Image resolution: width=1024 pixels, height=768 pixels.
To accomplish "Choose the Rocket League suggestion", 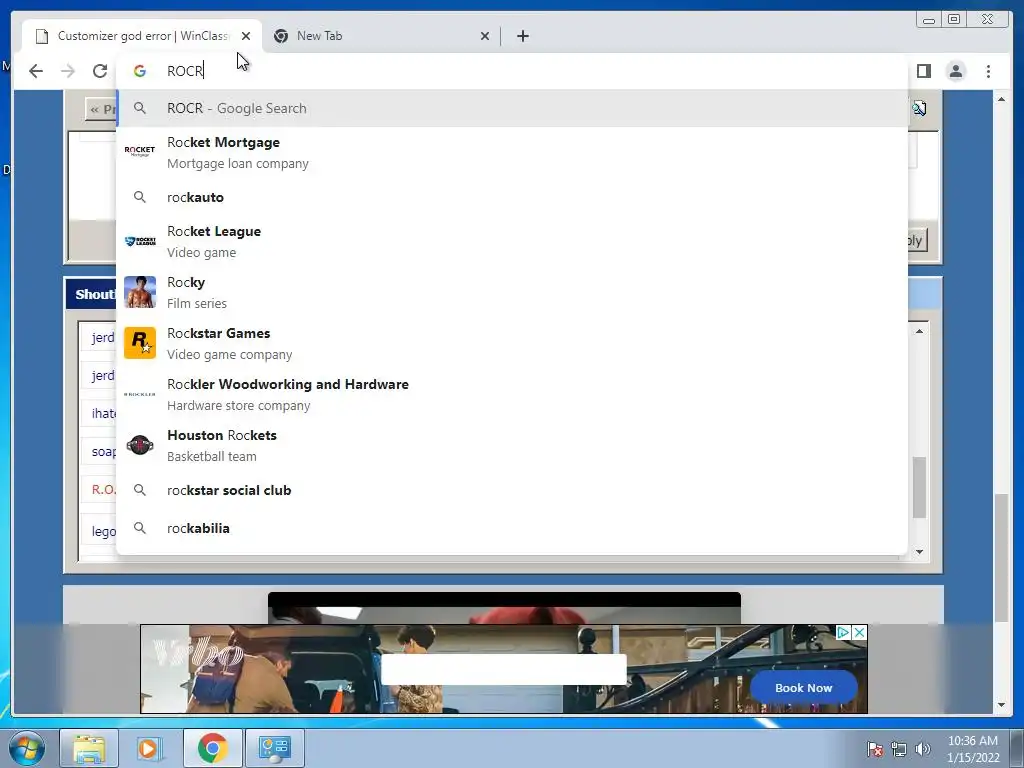I will pyautogui.click(x=512, y=242).
